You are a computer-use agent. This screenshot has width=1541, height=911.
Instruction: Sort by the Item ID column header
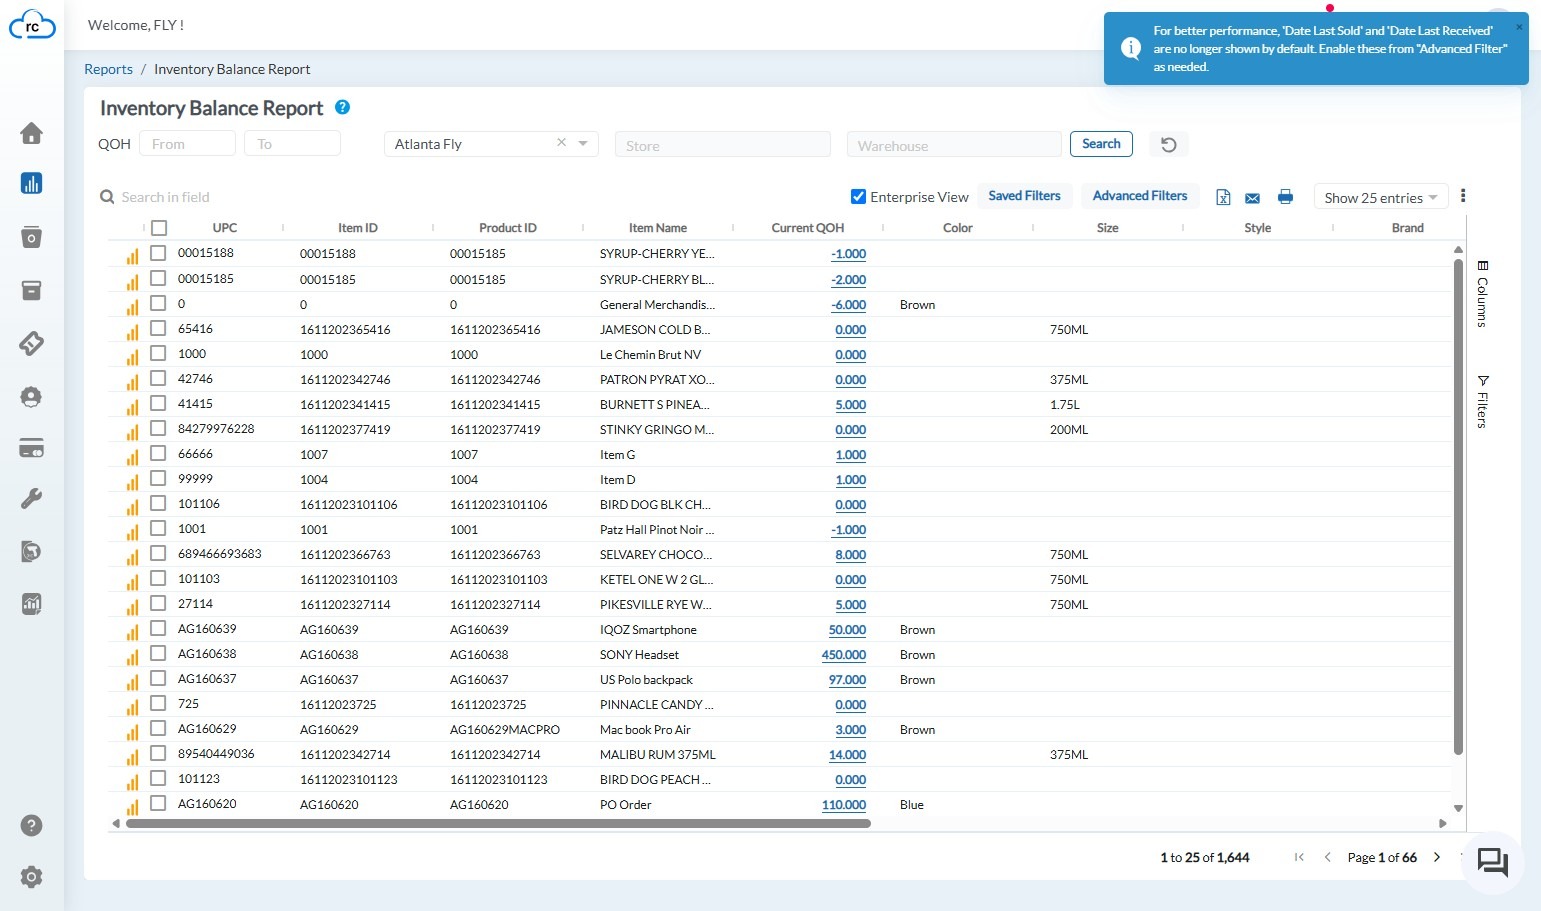pyautogui.click(x=358, y=228)
